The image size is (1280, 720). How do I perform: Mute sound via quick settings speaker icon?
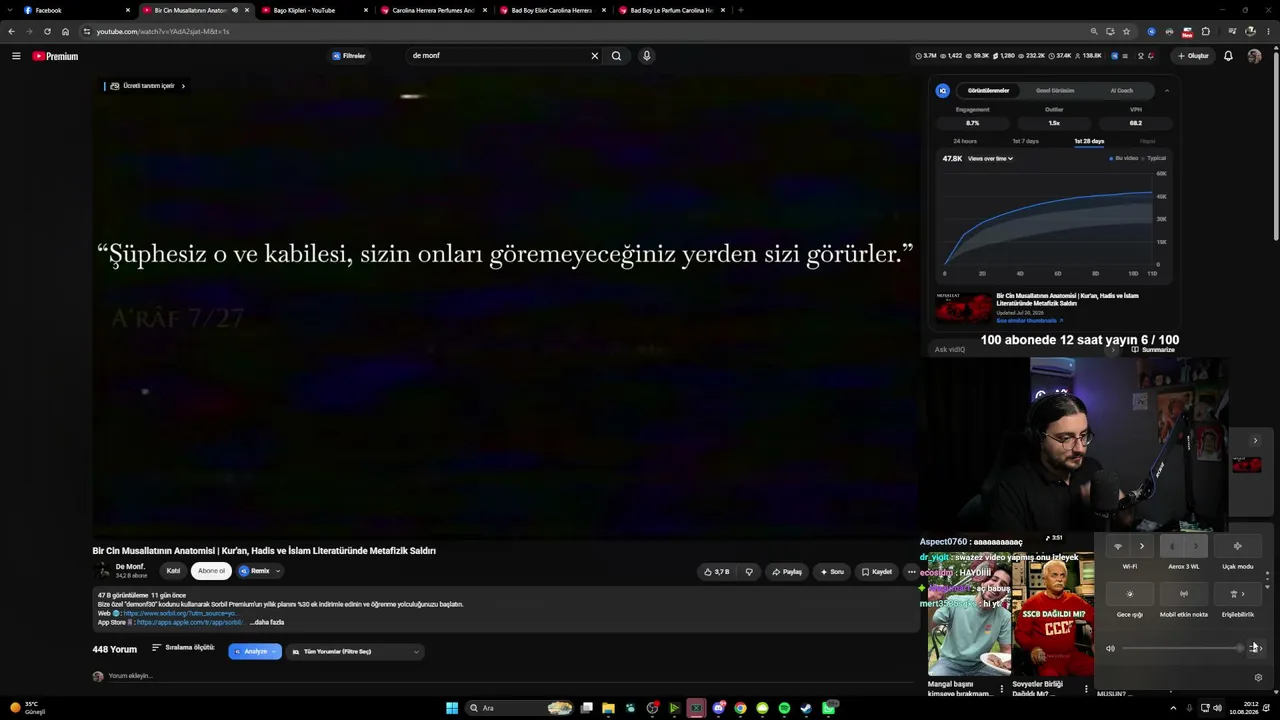(x=1110, y=648)
